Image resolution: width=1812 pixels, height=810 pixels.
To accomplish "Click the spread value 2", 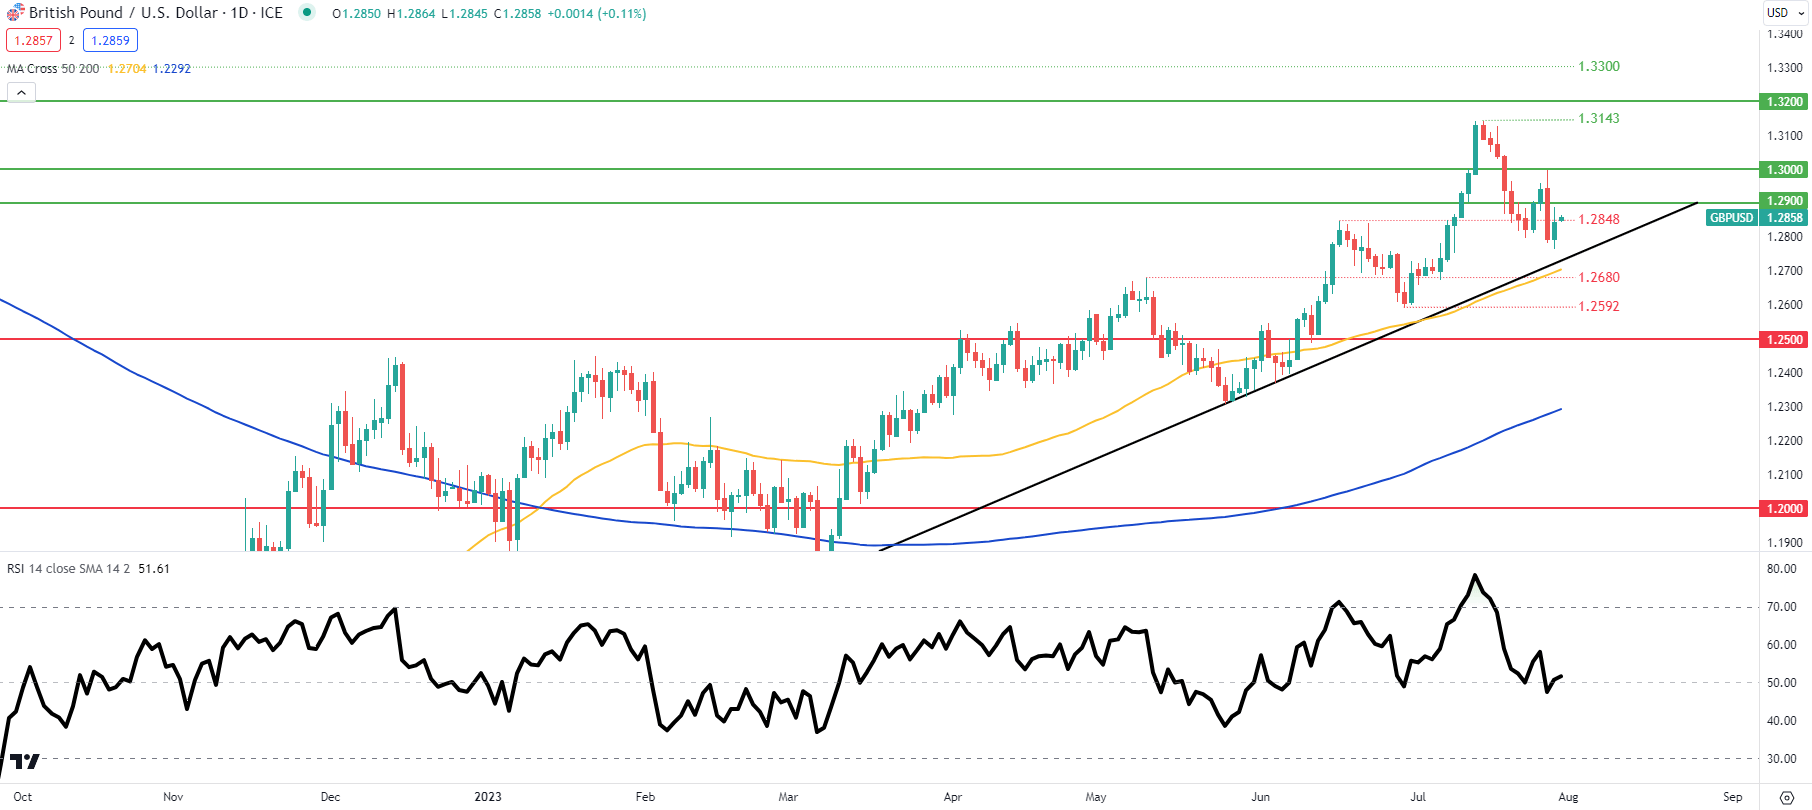I will pyautogui.click(x=72, y=41).
